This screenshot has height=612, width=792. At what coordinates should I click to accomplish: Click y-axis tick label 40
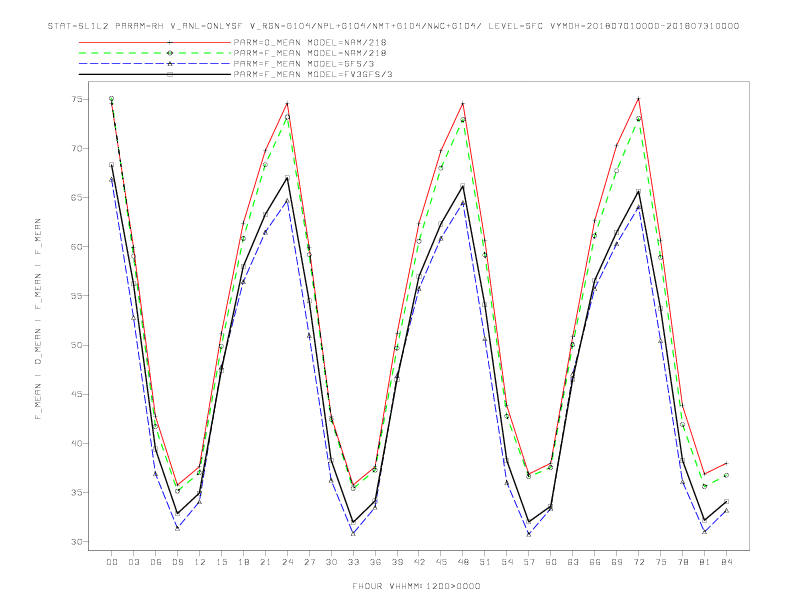[x=76, y=443]
